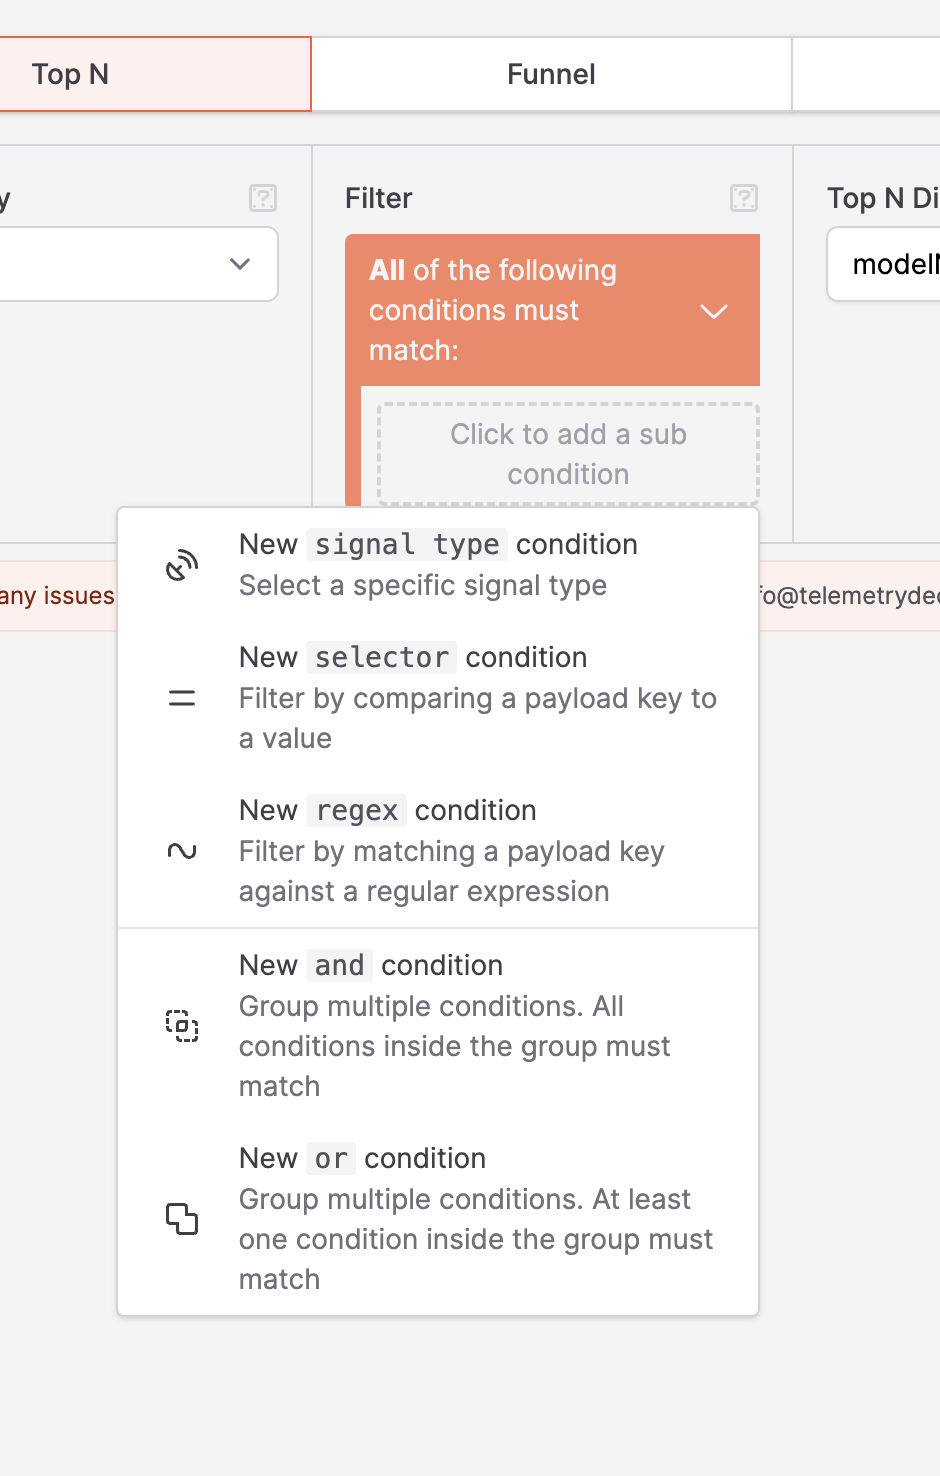The width and height of the screenshot is (940, 1476).
Task: Click the equals icon beside selector condition
Action: point(182,698)
